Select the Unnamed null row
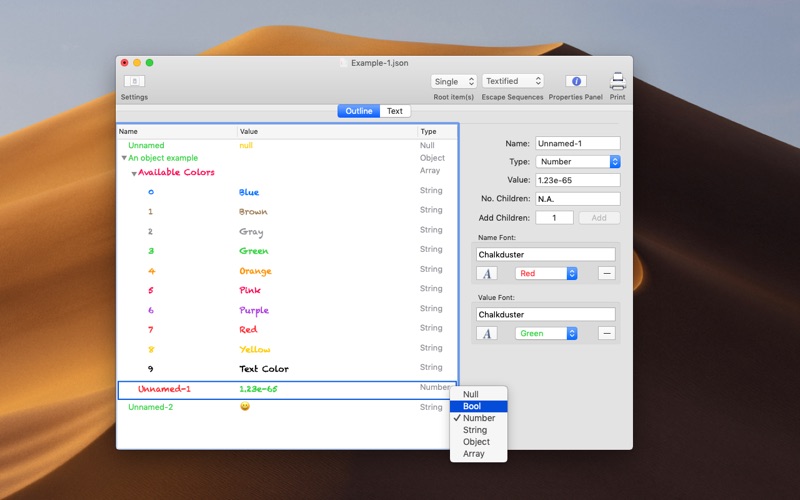Image resolution: width=800 pixels, height=500 pixels. 287,145
